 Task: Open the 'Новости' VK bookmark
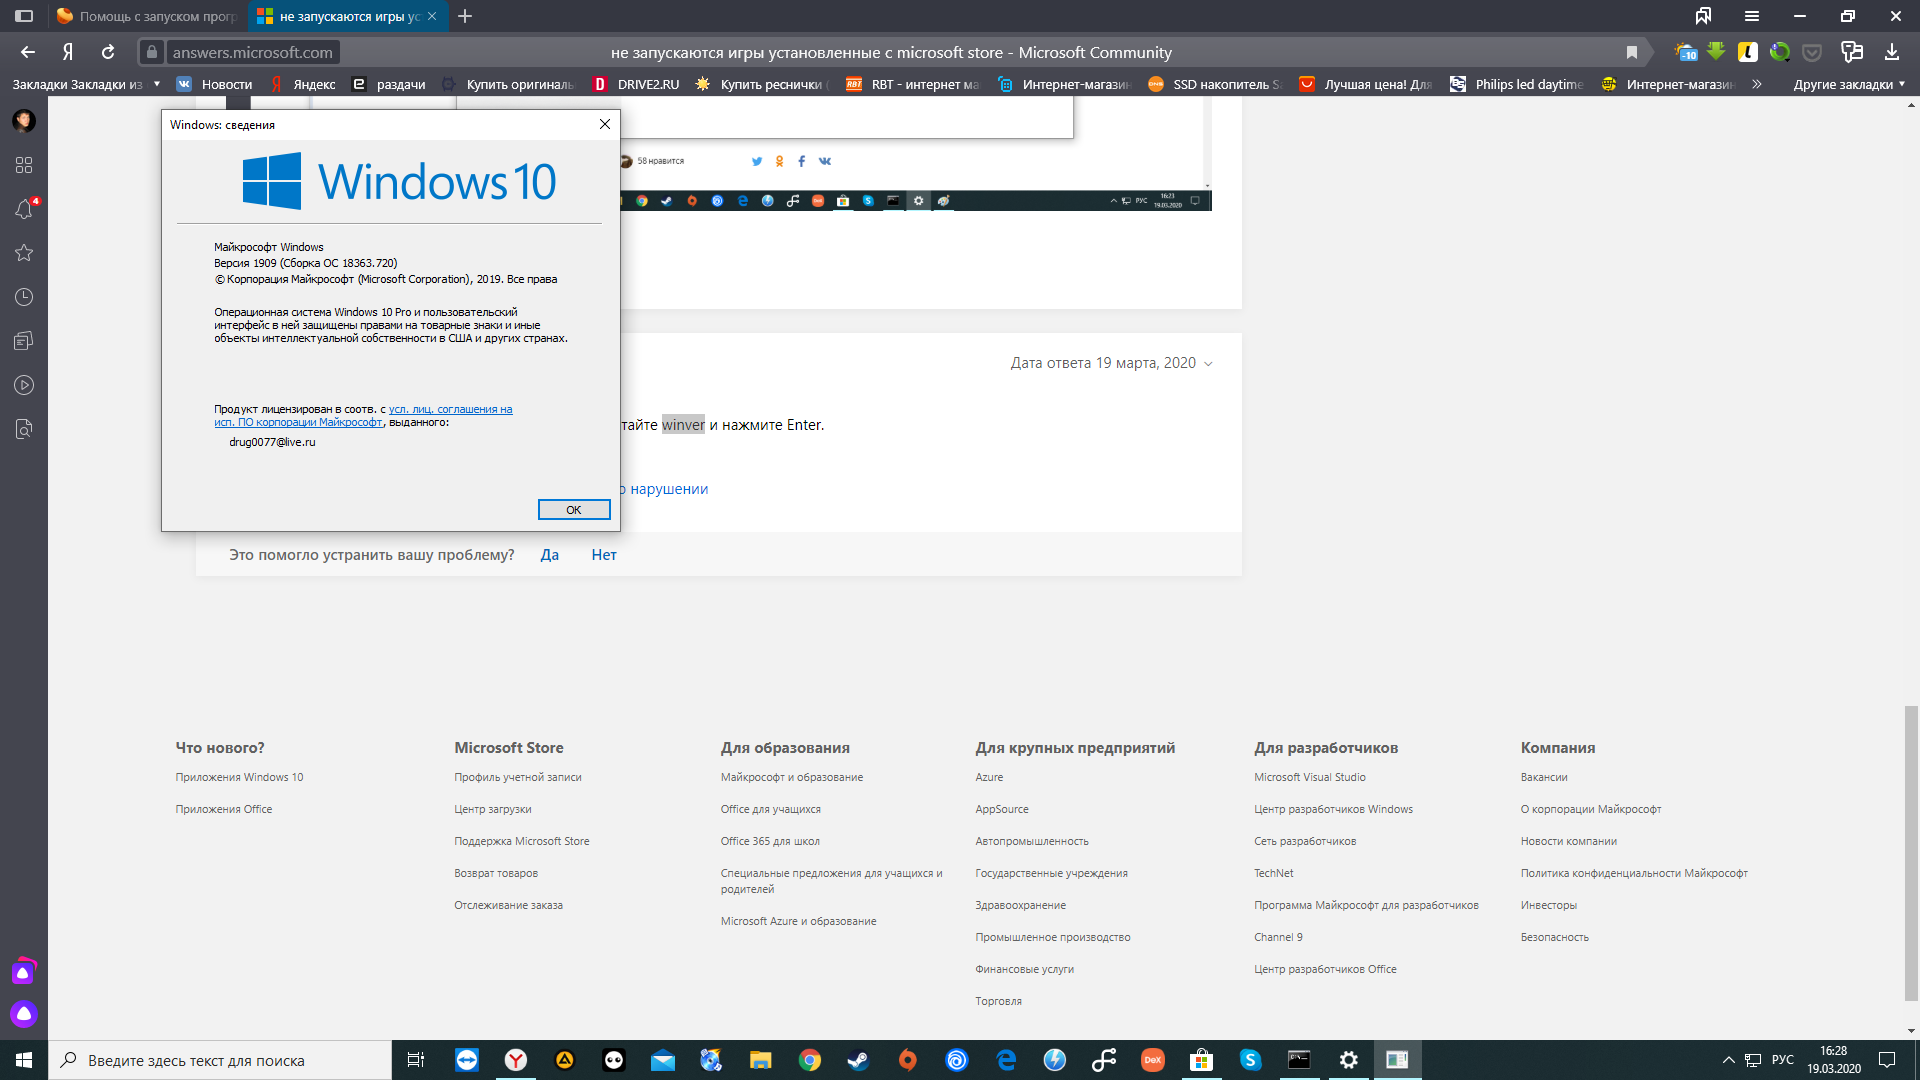click(214, 84)
